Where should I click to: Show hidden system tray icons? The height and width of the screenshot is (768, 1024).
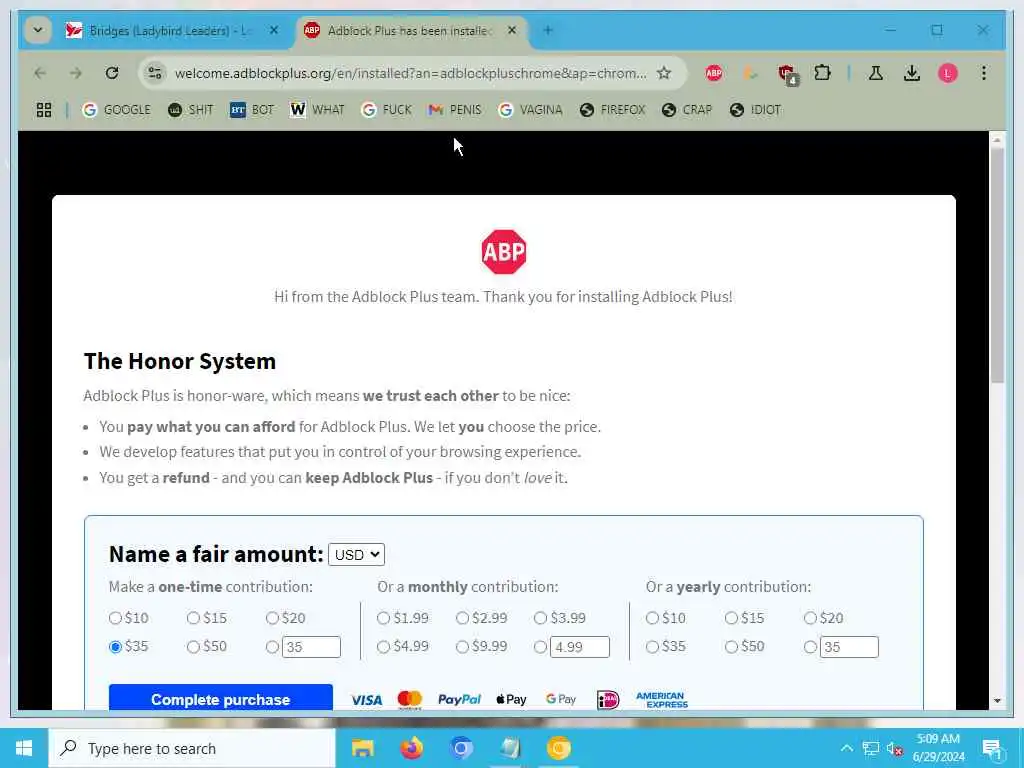846,748
